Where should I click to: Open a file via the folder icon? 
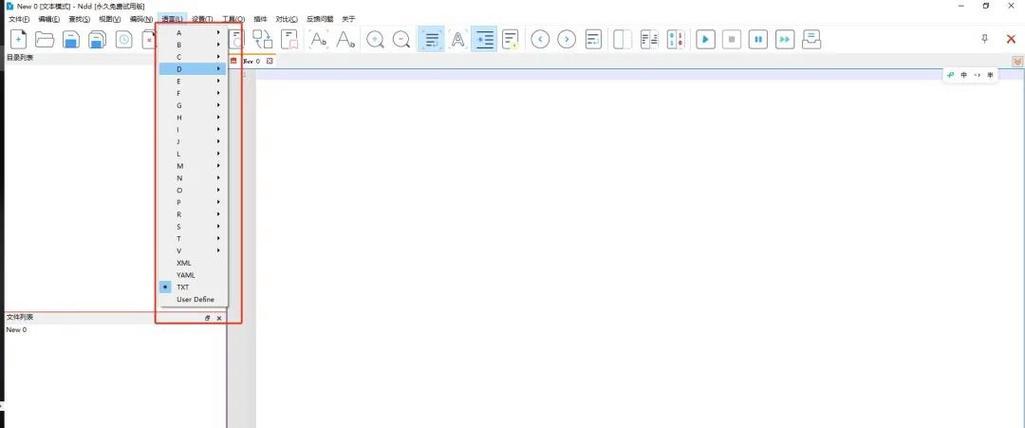tap(44, 39)
